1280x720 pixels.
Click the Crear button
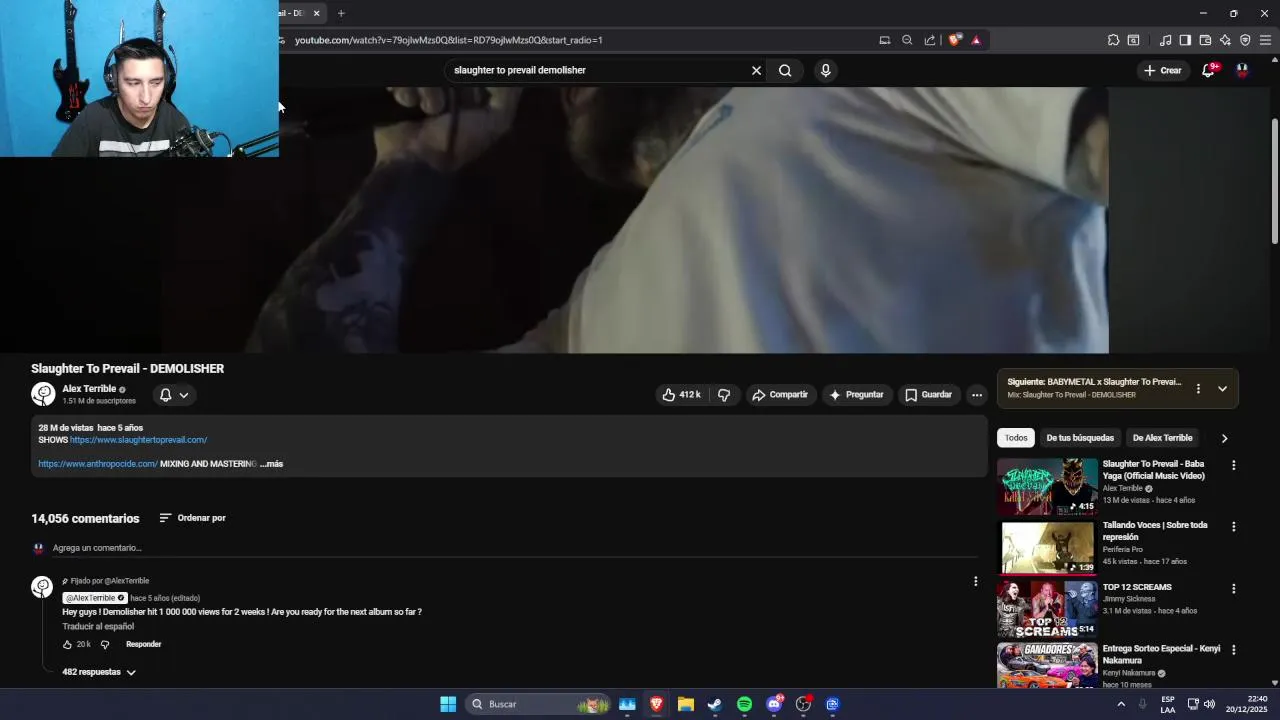1163,70
